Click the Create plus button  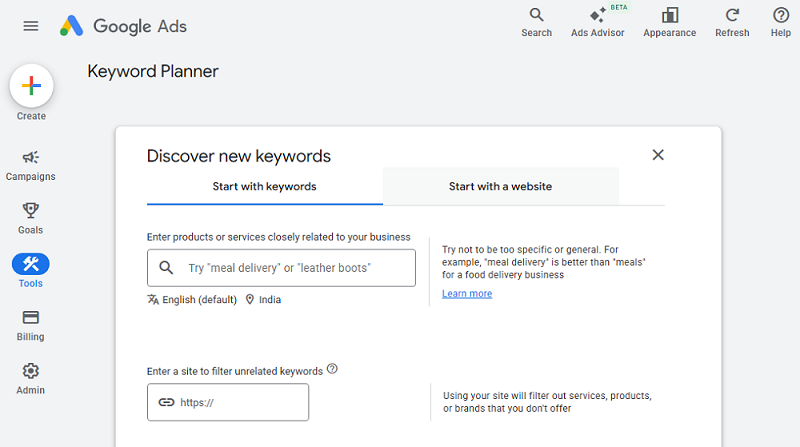(x=31, y=86)
